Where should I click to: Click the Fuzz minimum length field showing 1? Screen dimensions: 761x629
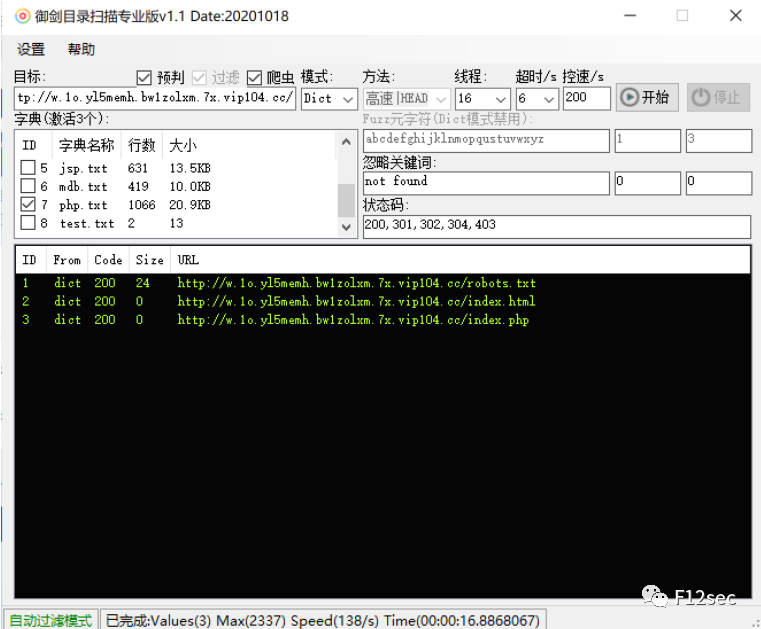tap(647, 141)
